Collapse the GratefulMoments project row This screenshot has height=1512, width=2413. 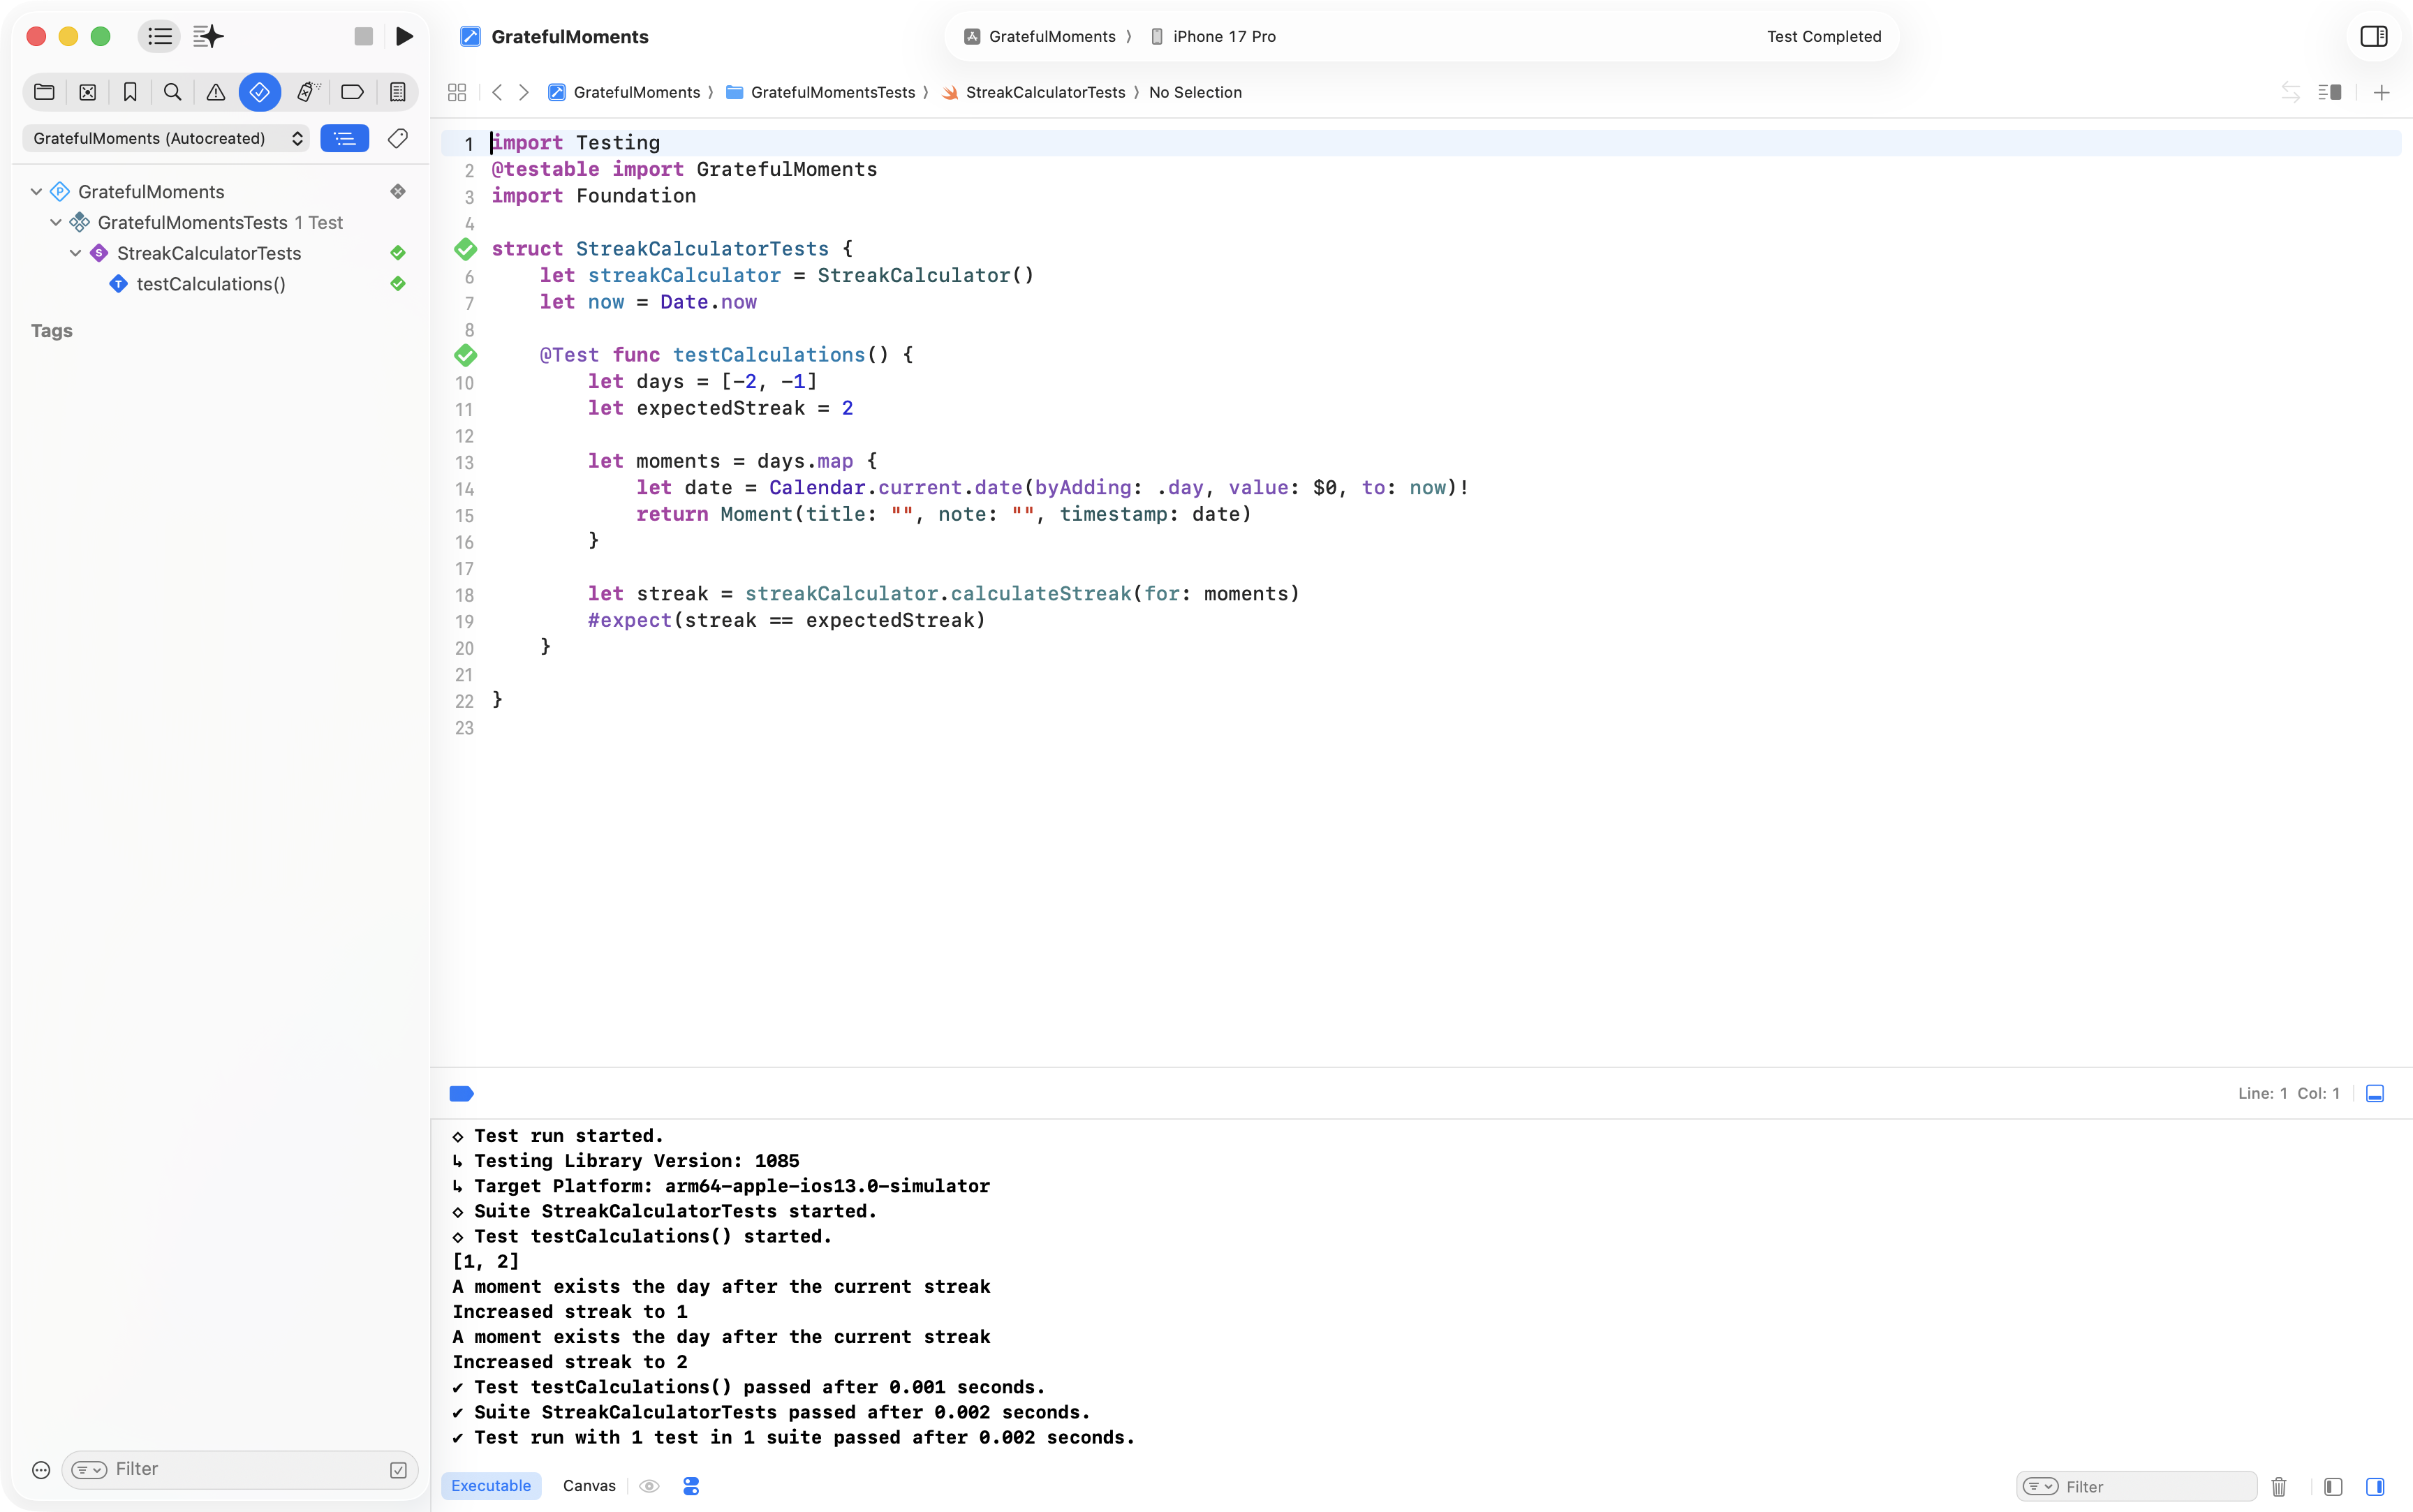pyautogui.click(x=36, y=192)
